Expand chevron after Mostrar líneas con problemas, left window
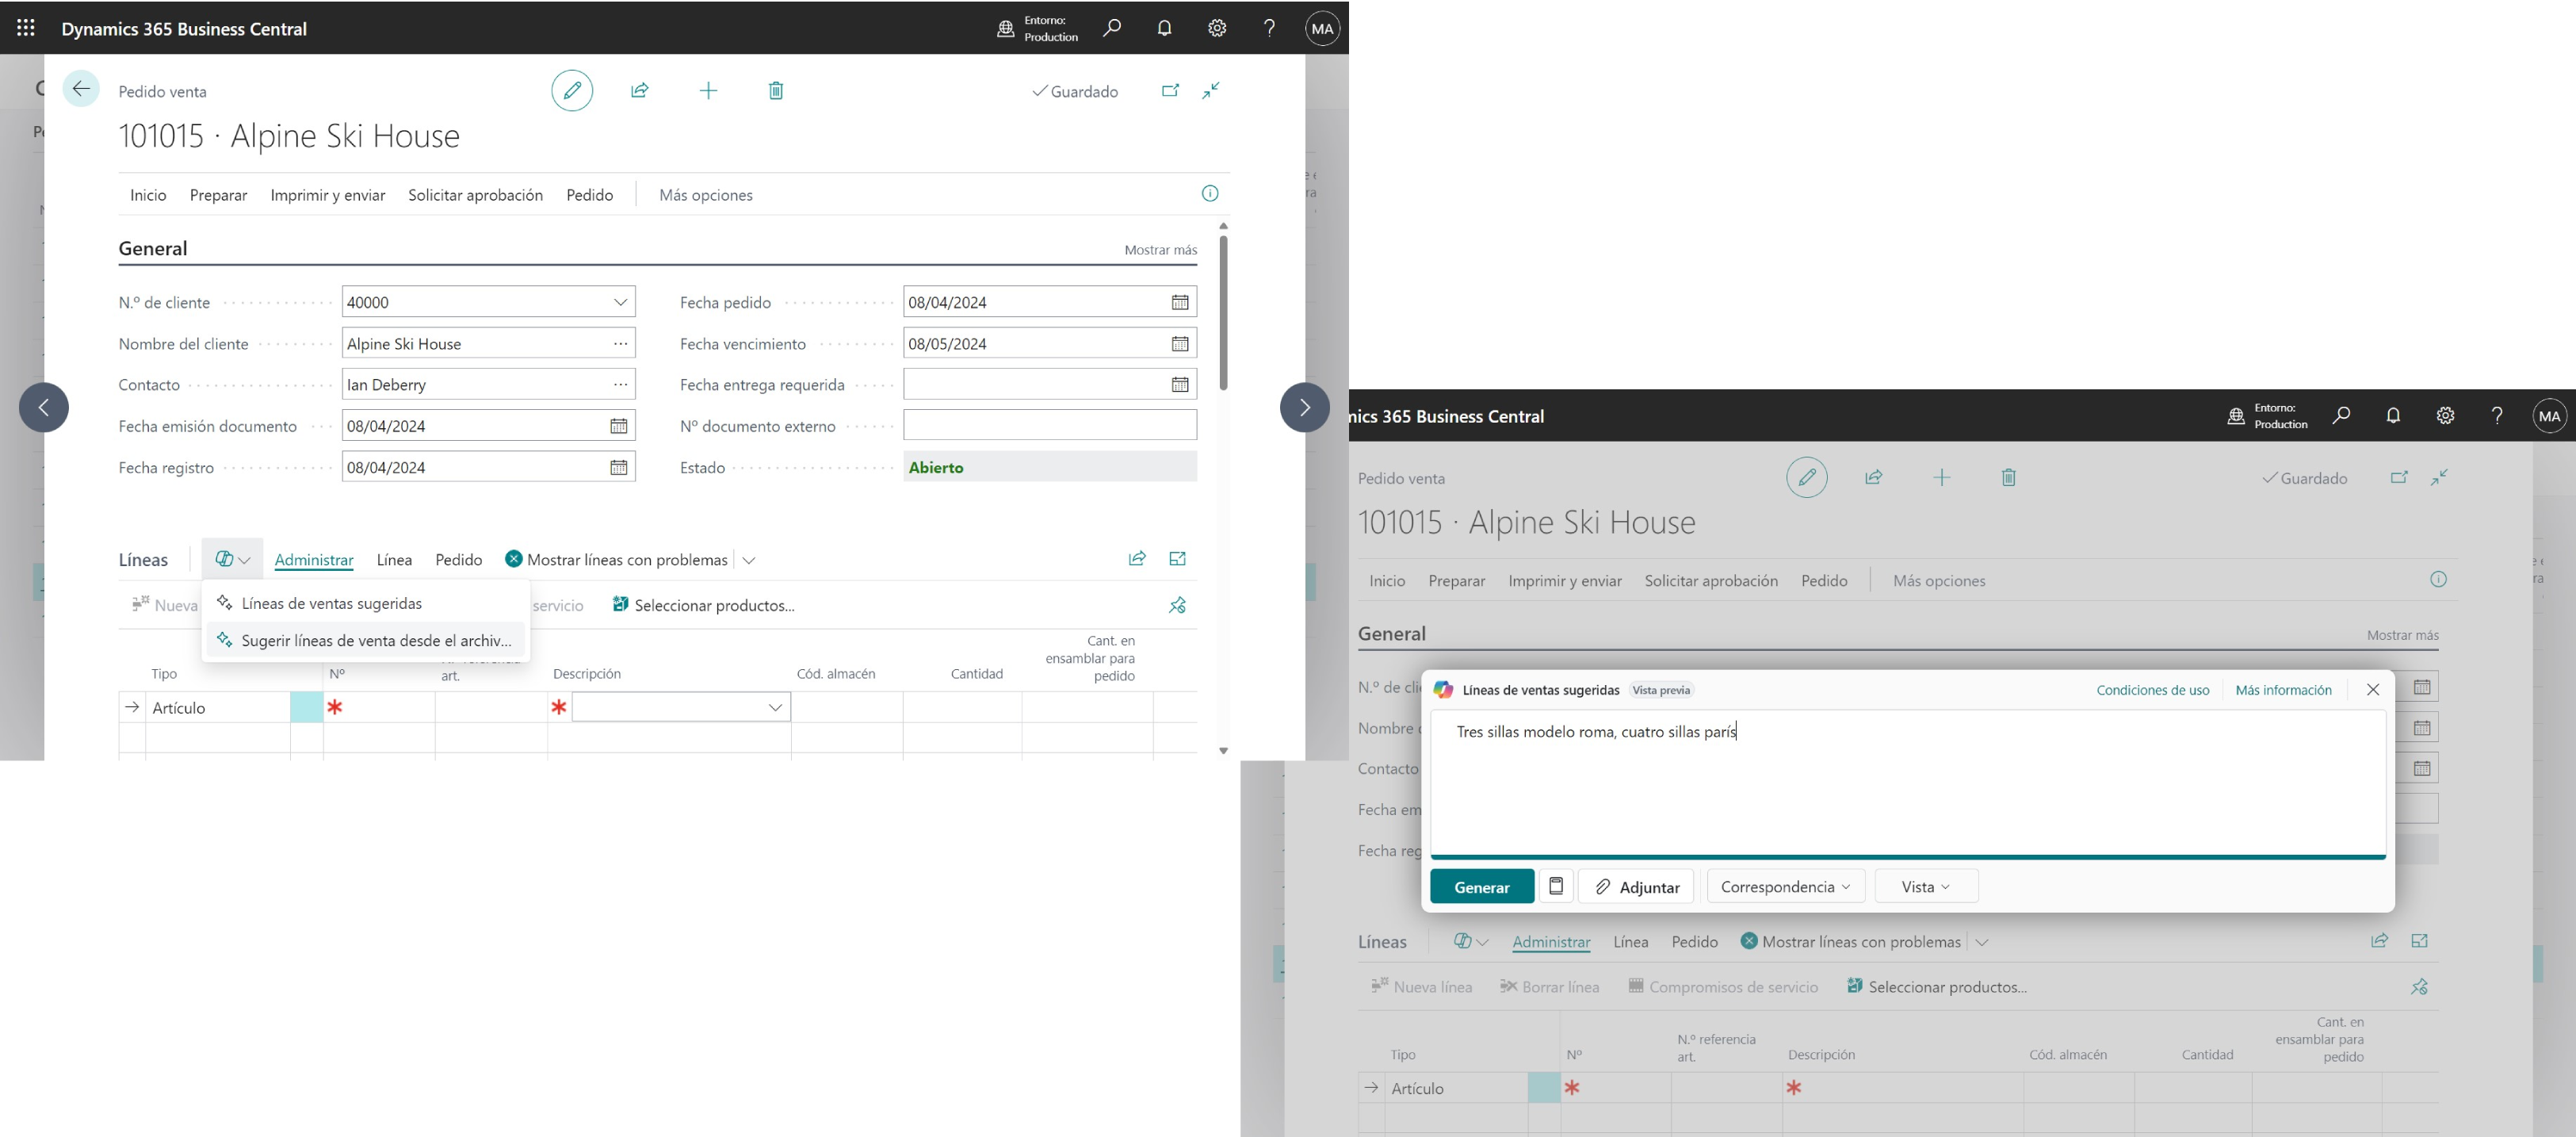 tap(749, 560)
